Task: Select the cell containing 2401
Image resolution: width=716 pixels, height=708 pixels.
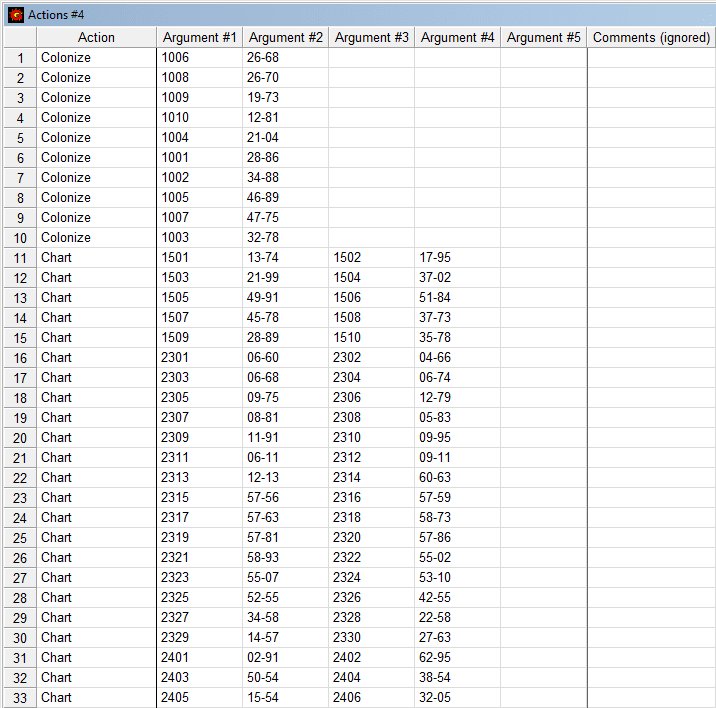Action: (x=199, y=658)
